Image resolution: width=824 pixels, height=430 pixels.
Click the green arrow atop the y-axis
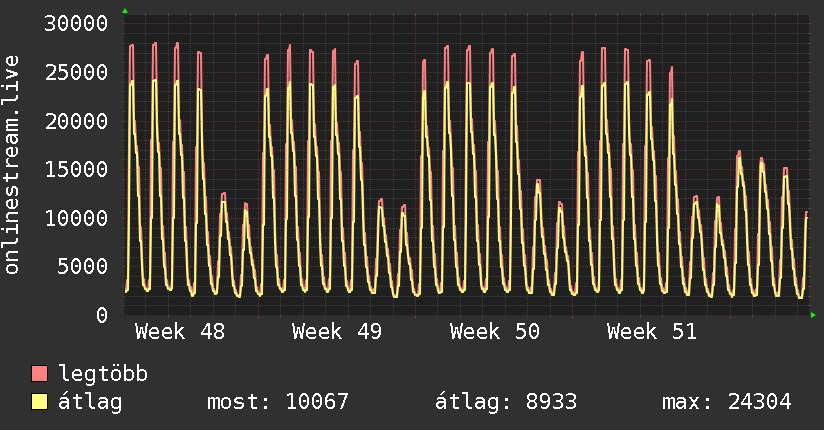point(125,11)
